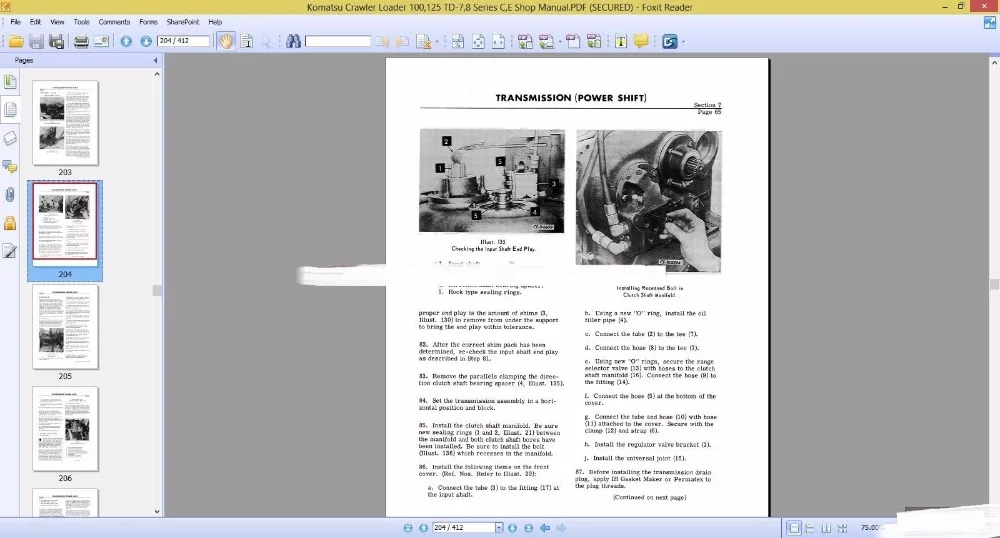1000x538 pixels.
Task: Open the Attachments paperclip panel
Action: coord(10,194)
